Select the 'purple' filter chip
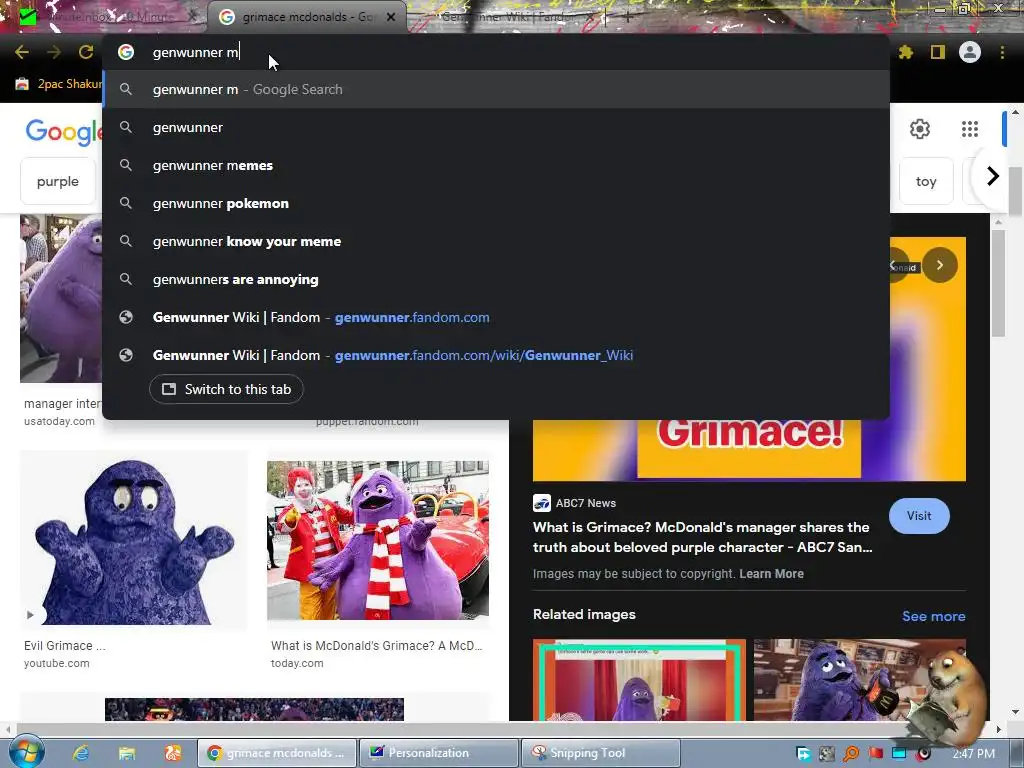1024x768 pixels. pos(57,181)
